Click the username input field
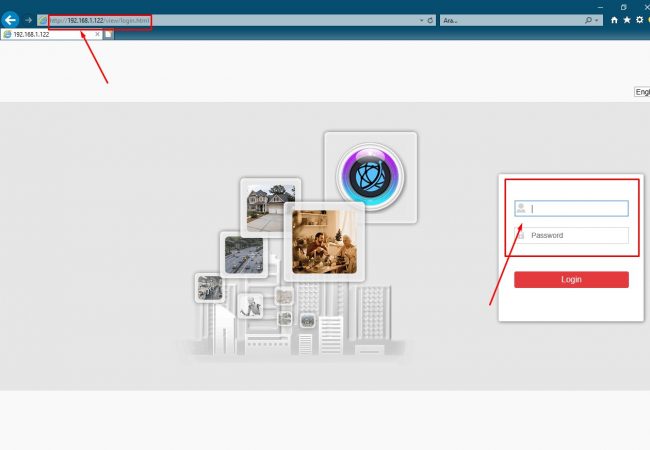The height and width of the screenshot is (450, 650). (x=577, y=209)
